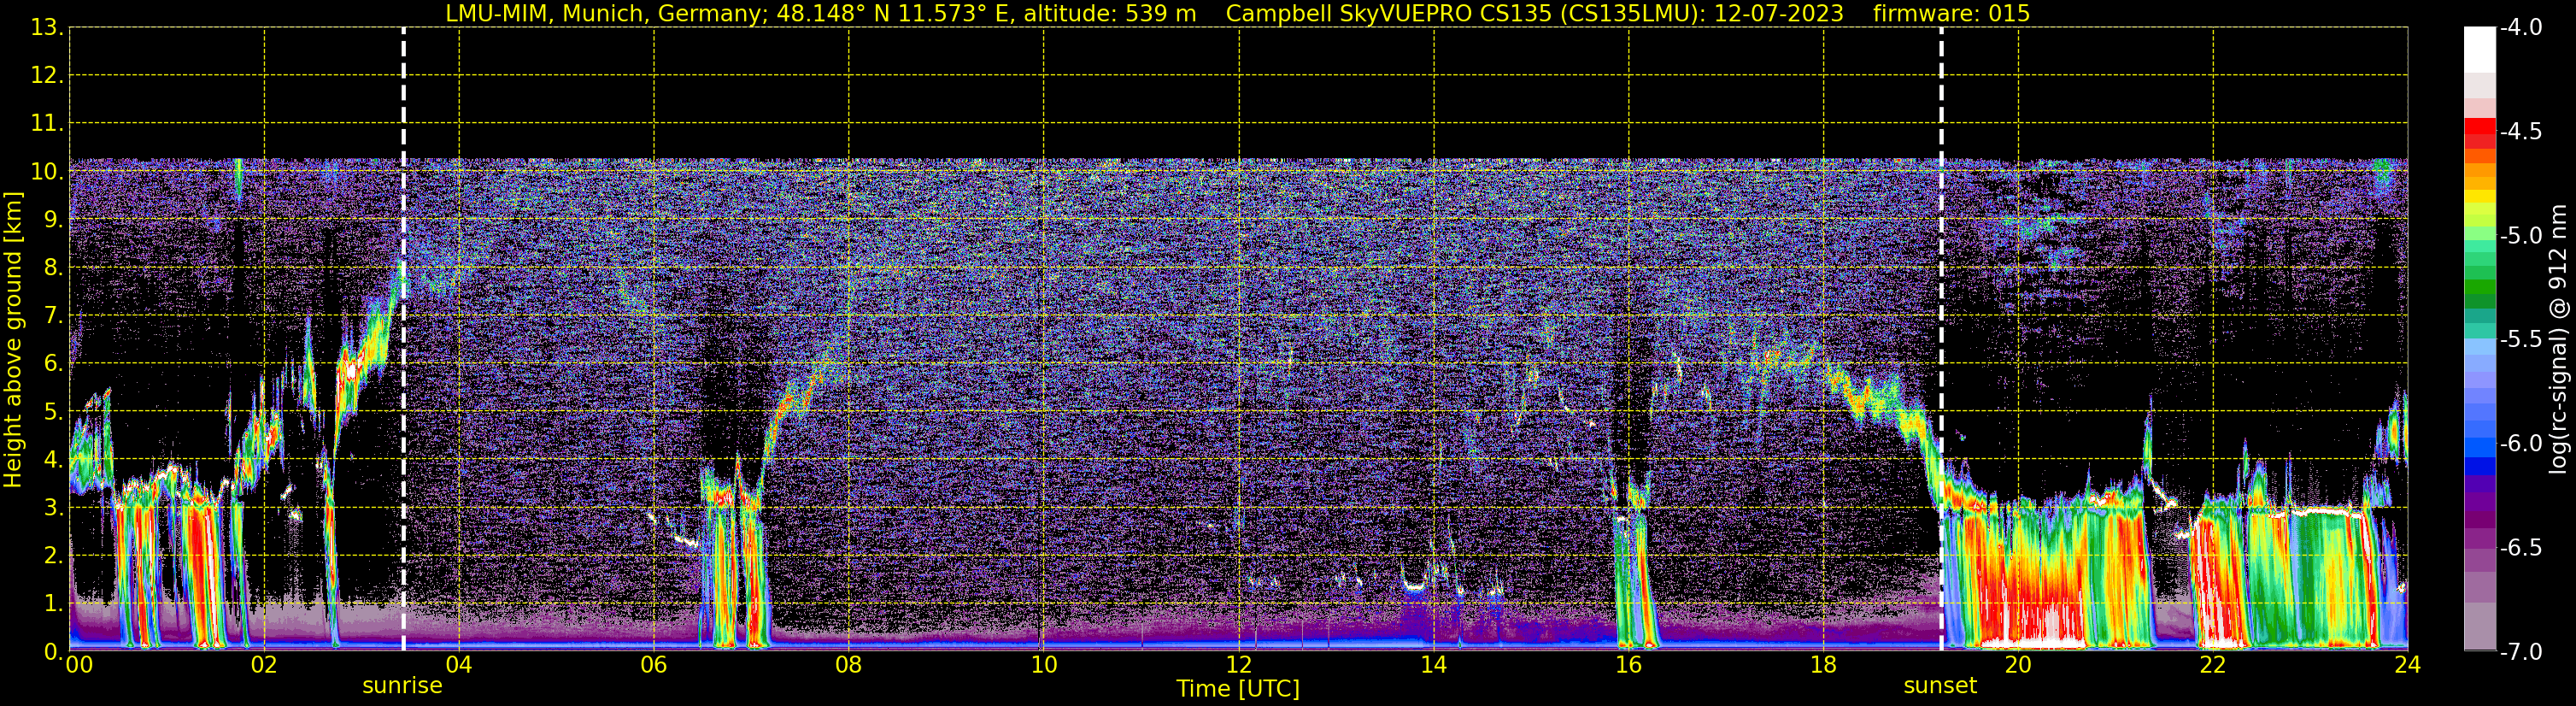Click the '-7.0' colorbar tick label
Image resolution: width=2576 pixels, height=706 pixels.
[2520, 652]
